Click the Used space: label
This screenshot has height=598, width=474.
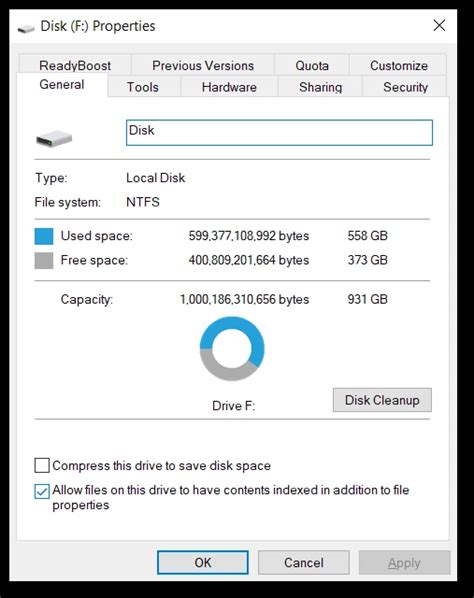pyautogui.click(x=96, y=236)
